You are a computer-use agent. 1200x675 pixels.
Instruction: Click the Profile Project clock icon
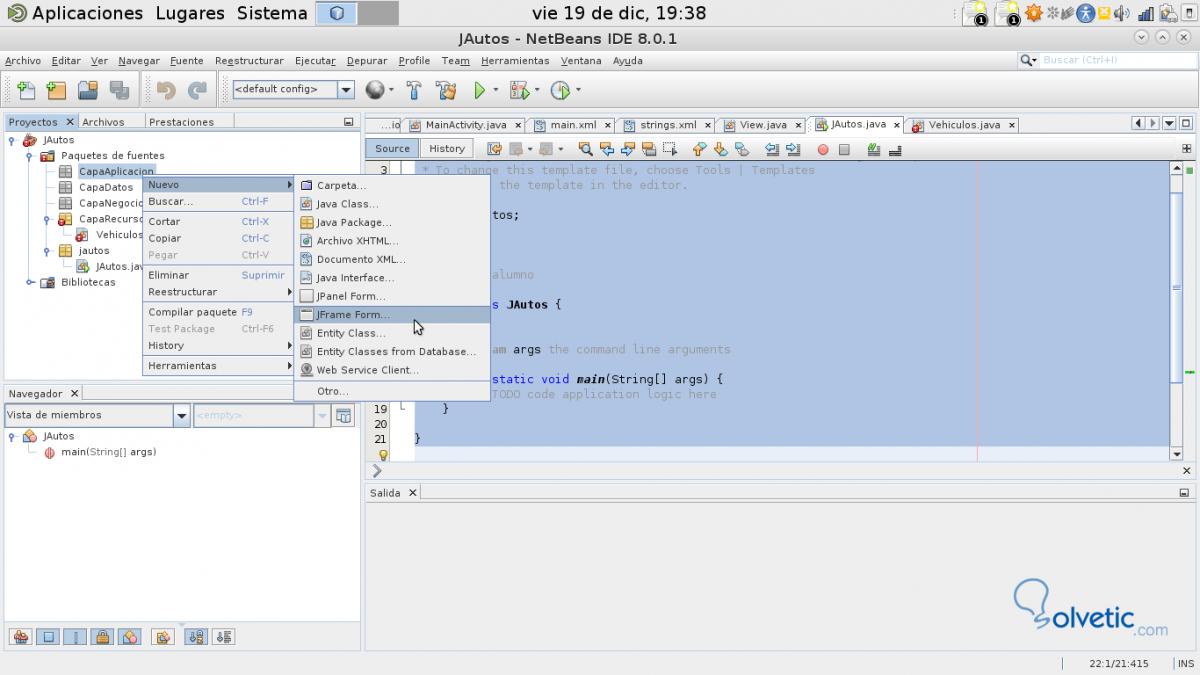[560, 90]
